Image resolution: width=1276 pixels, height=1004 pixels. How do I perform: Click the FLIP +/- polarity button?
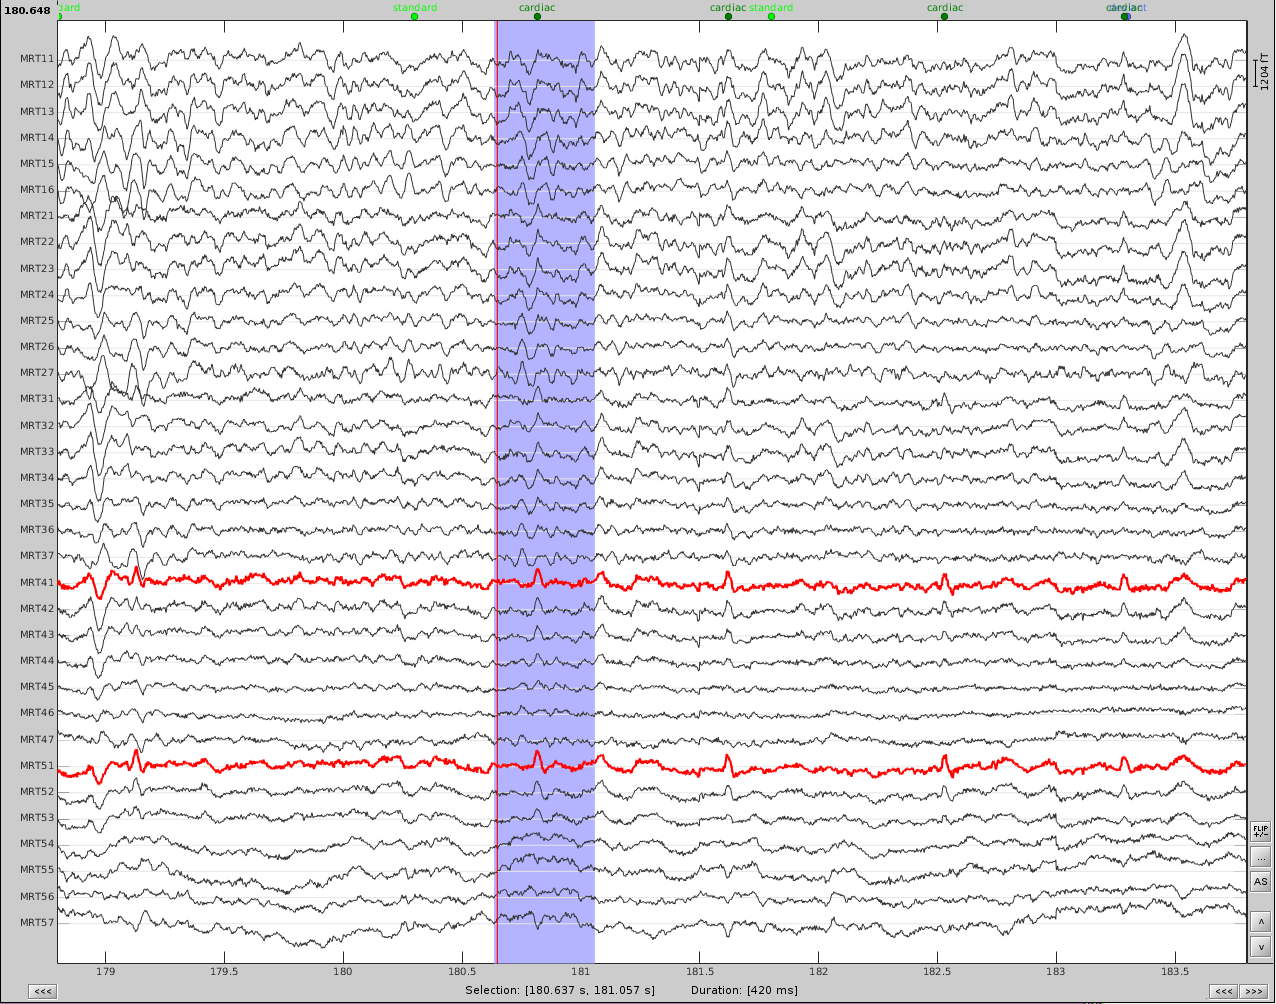(1260, 831)
